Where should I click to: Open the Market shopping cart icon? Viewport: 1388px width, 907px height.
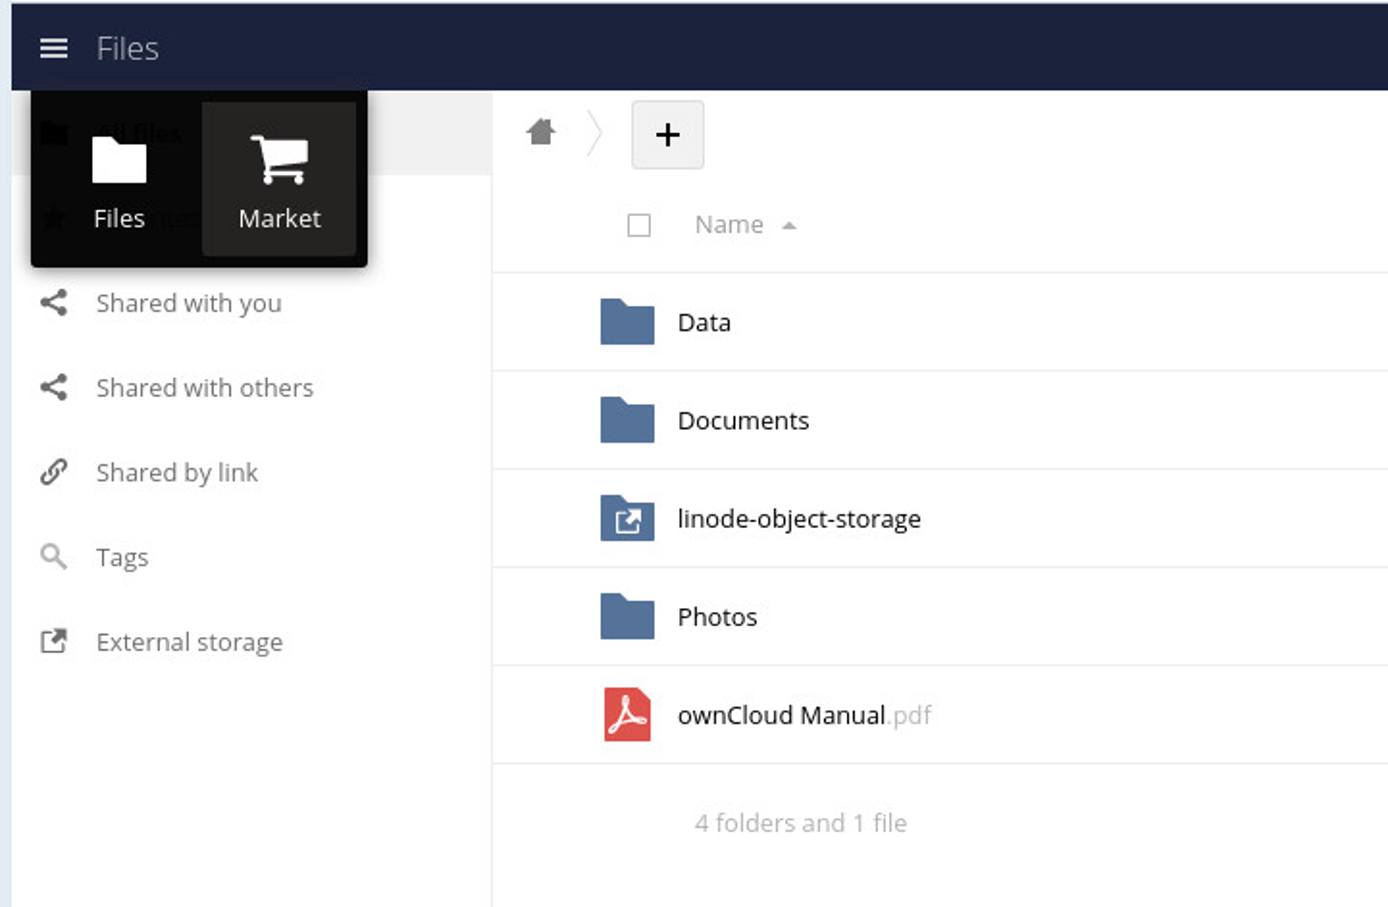click(x=279, y=160)
